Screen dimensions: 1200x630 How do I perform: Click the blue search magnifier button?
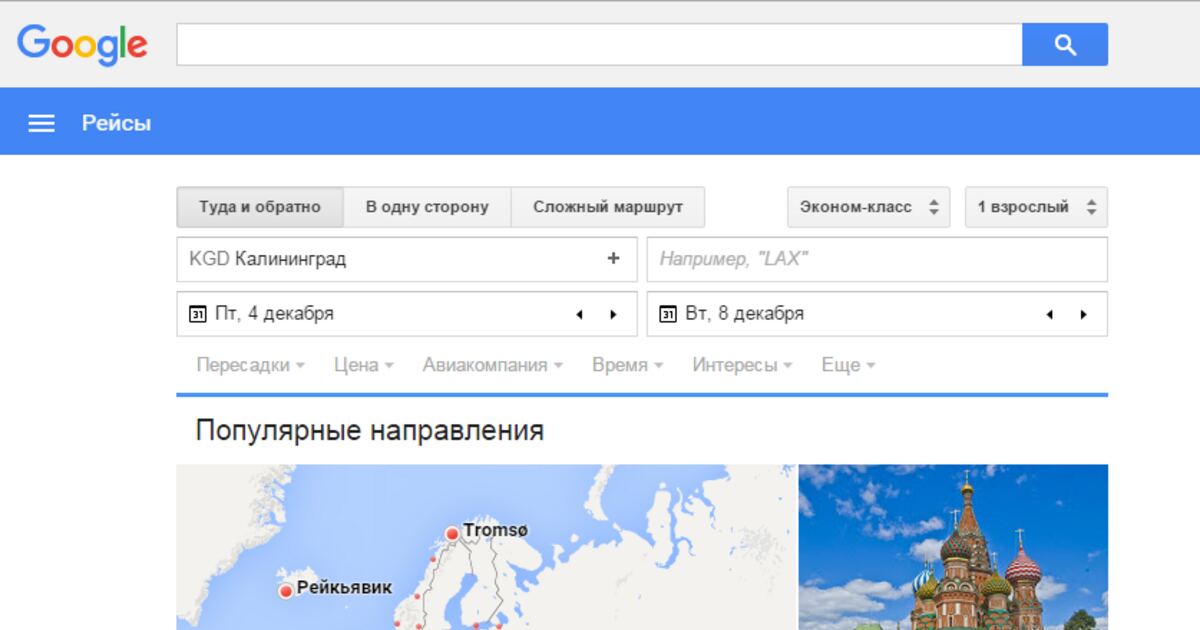coord(1065,44)
